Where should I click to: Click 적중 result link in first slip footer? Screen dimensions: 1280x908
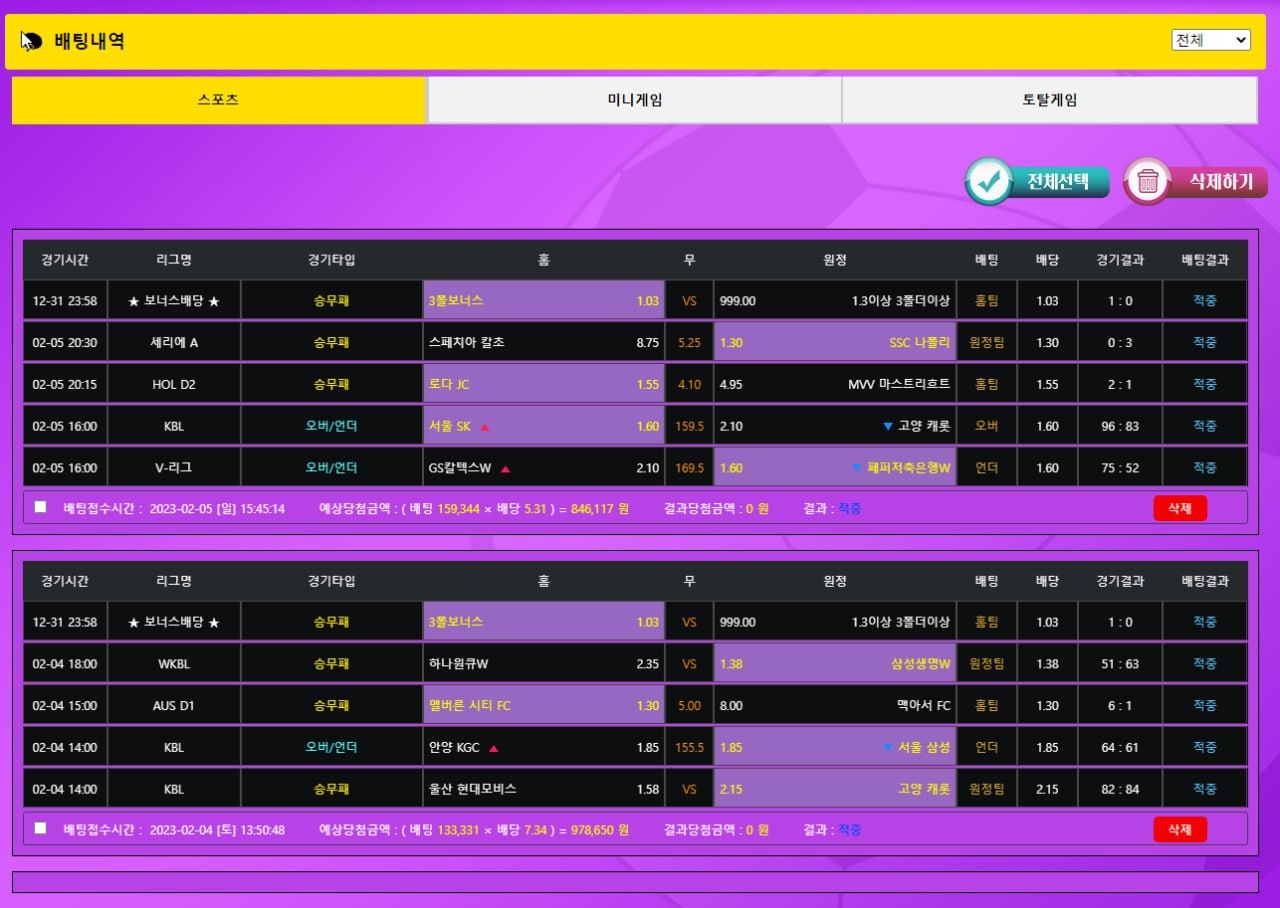[x=849, y=508]
